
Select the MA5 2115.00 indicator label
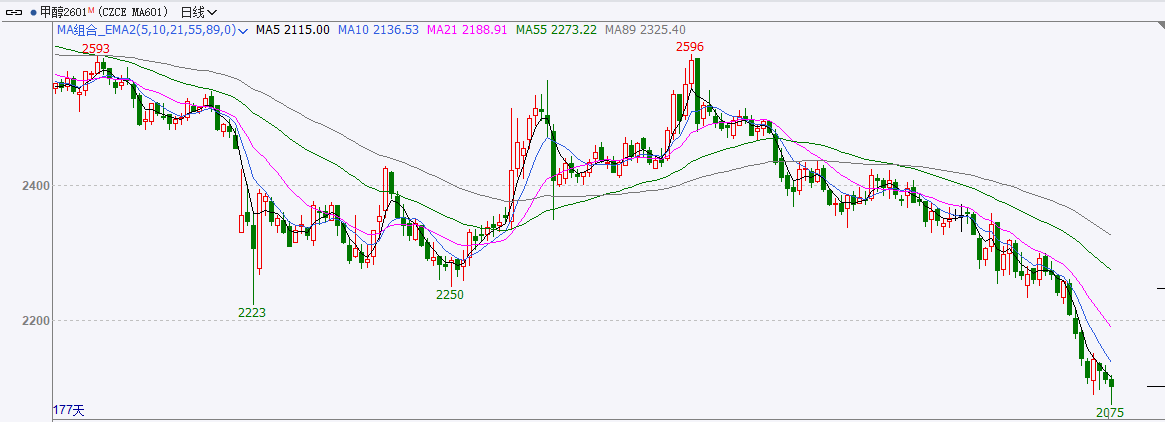[292, 30]
